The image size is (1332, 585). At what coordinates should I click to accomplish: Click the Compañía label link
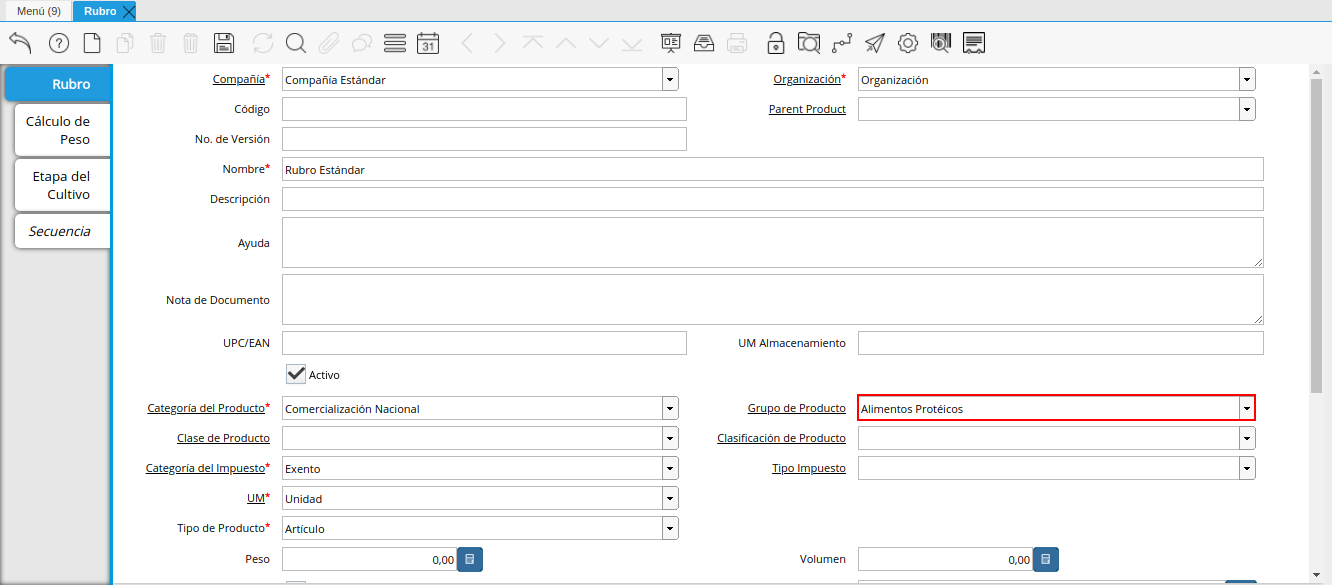(239, 79)
